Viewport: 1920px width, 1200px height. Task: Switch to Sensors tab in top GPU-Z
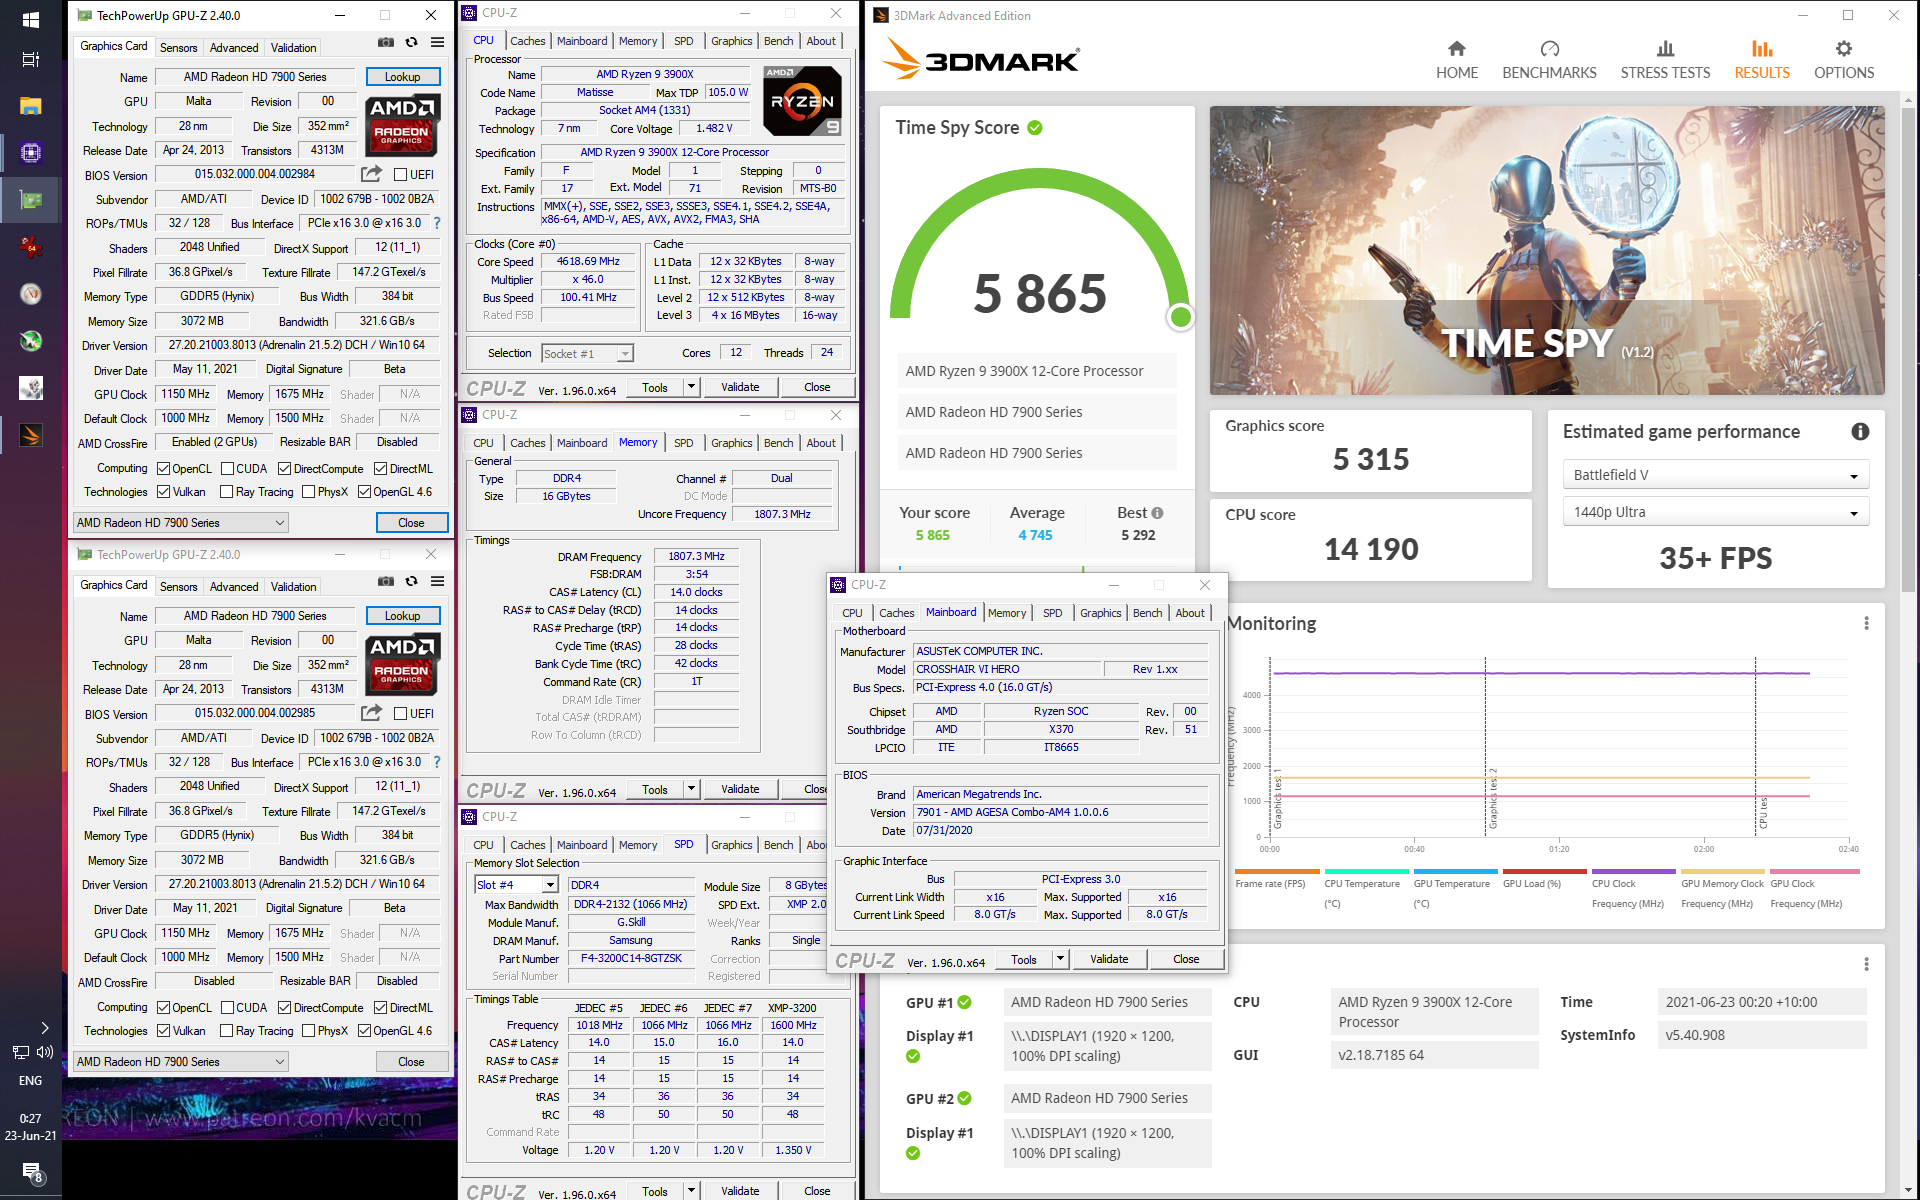178,47
